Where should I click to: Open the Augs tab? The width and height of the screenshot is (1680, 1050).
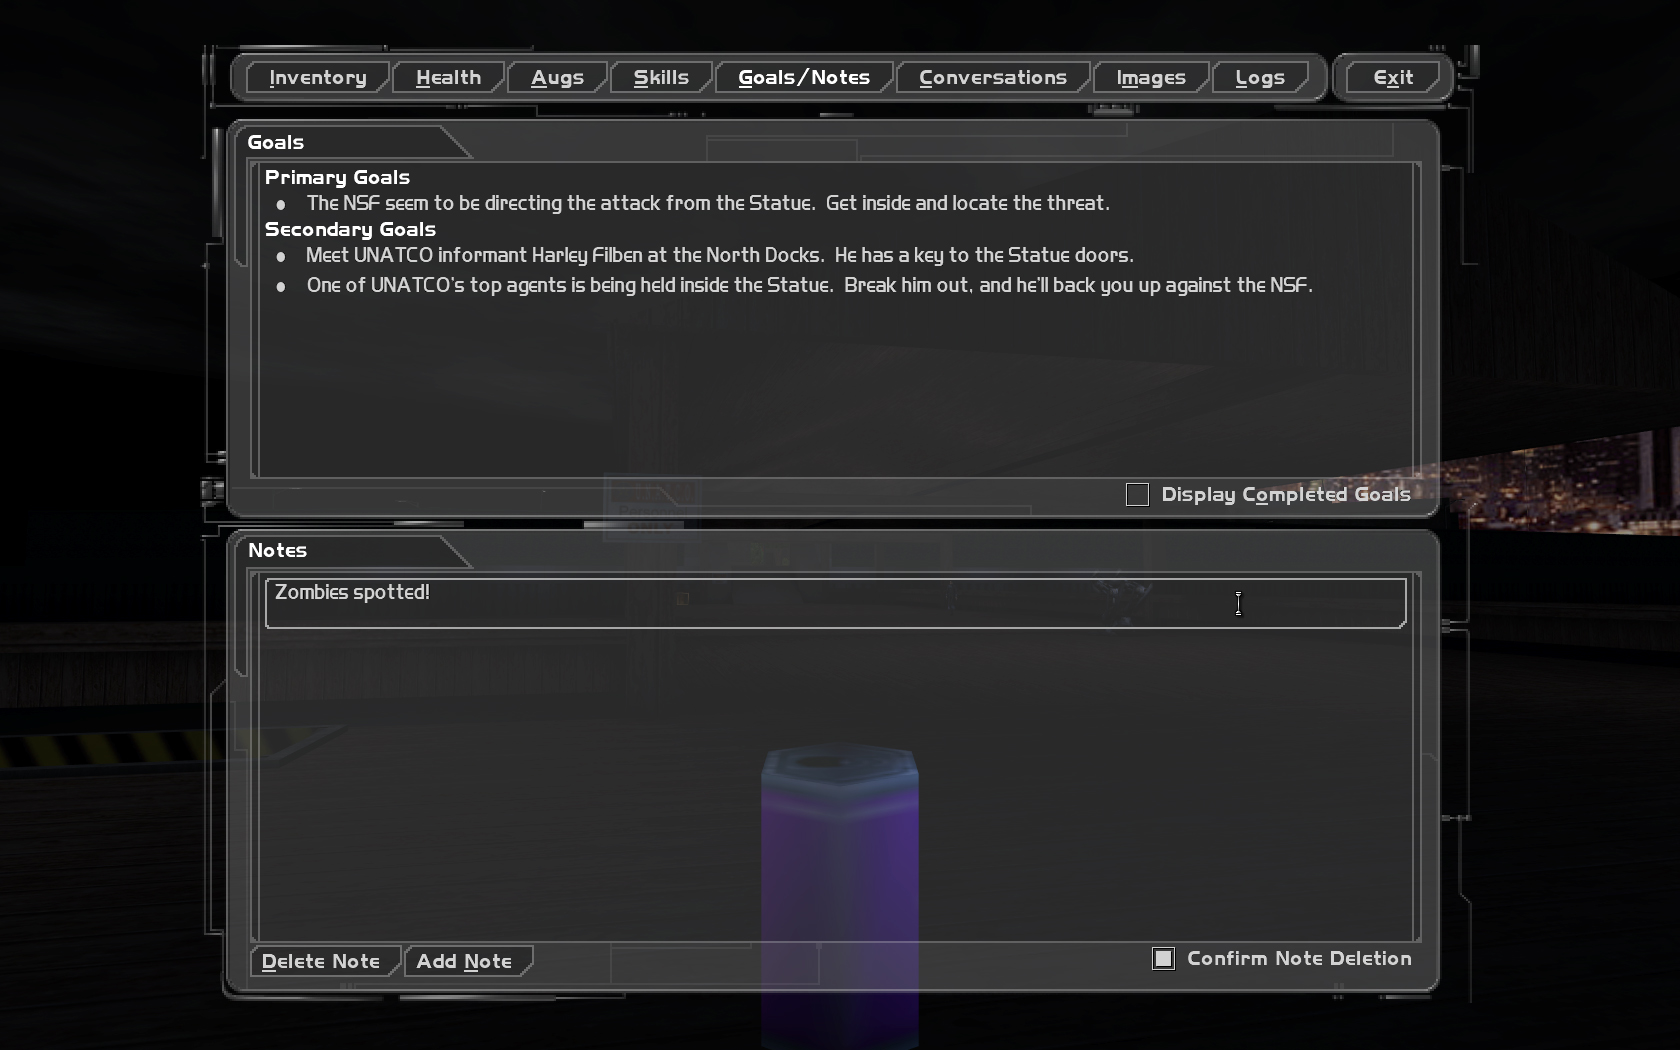(557, 78)
